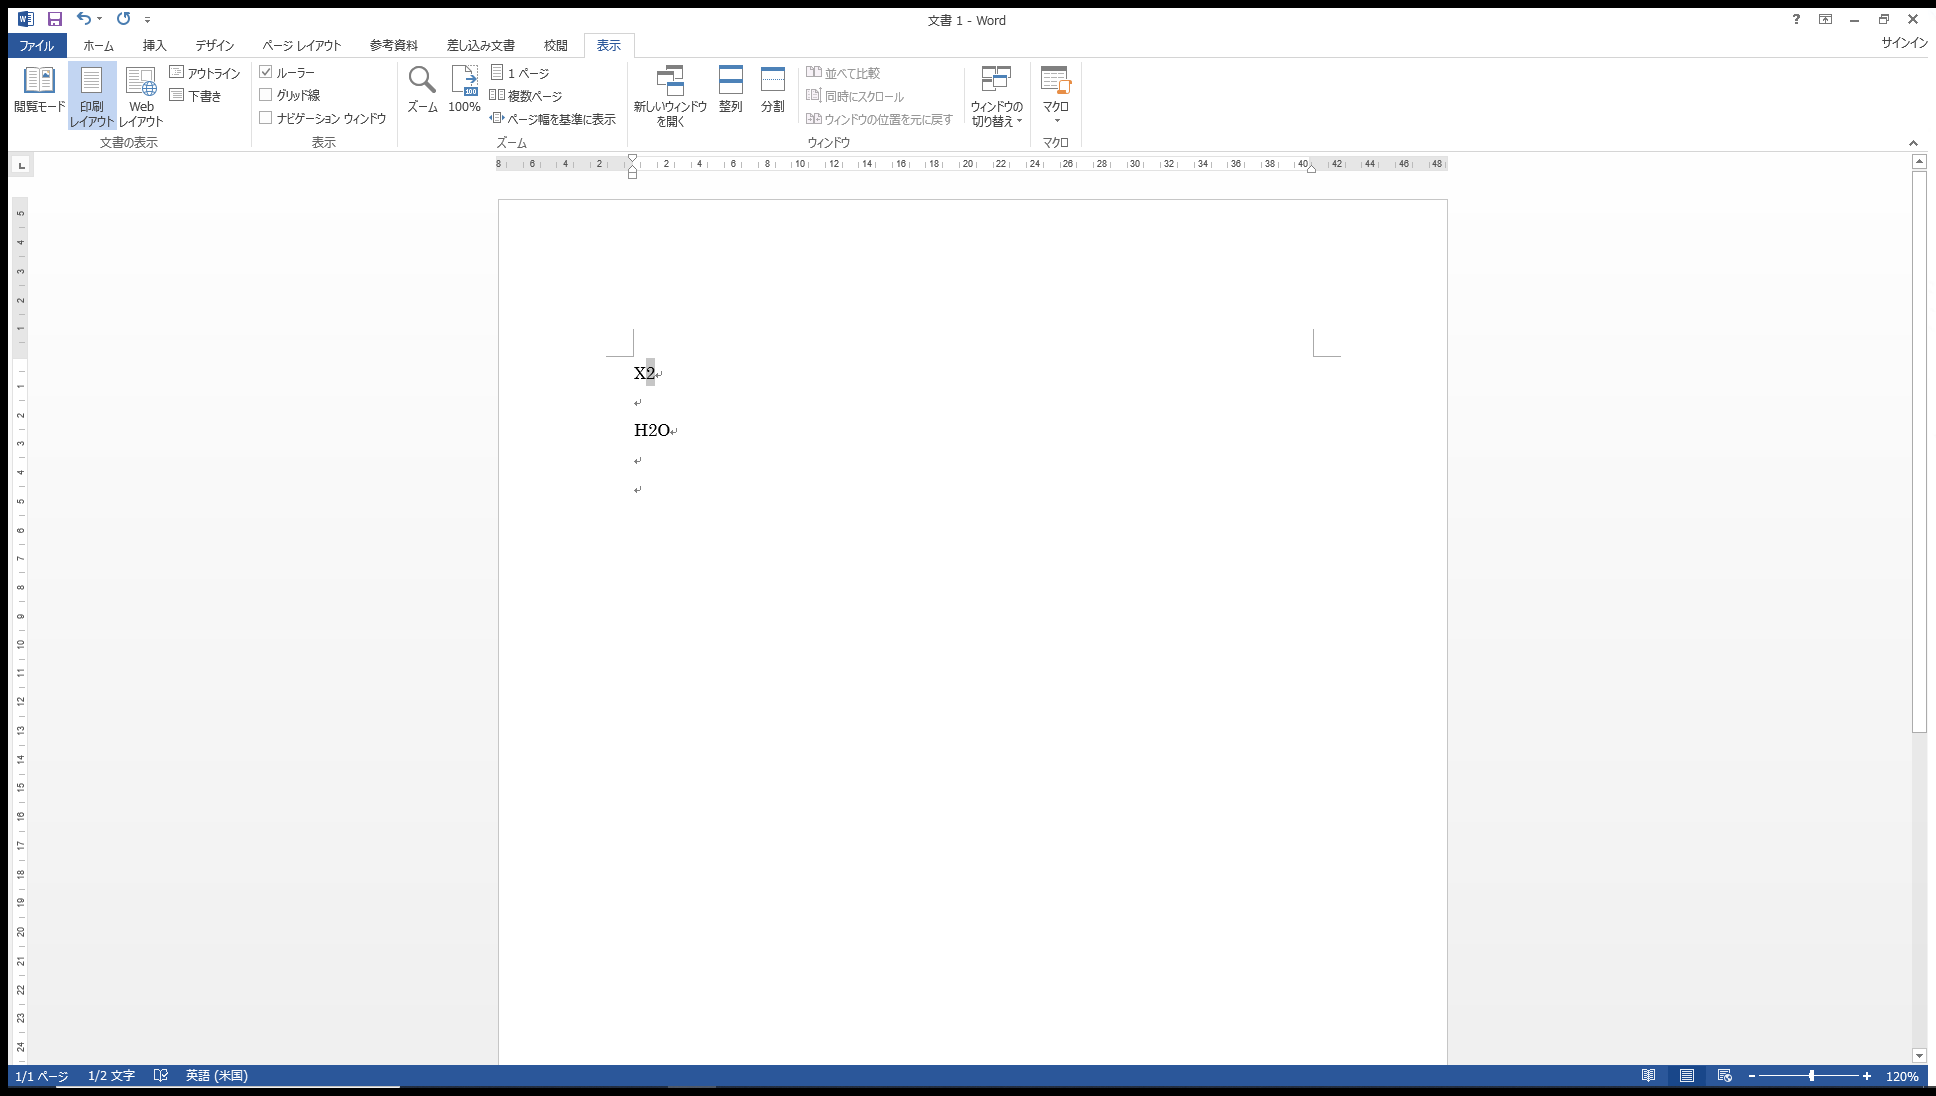Viewport: 1936px width, 1096px height.
Task: Click the active View (表示) tab
Action: click(609, 45)
